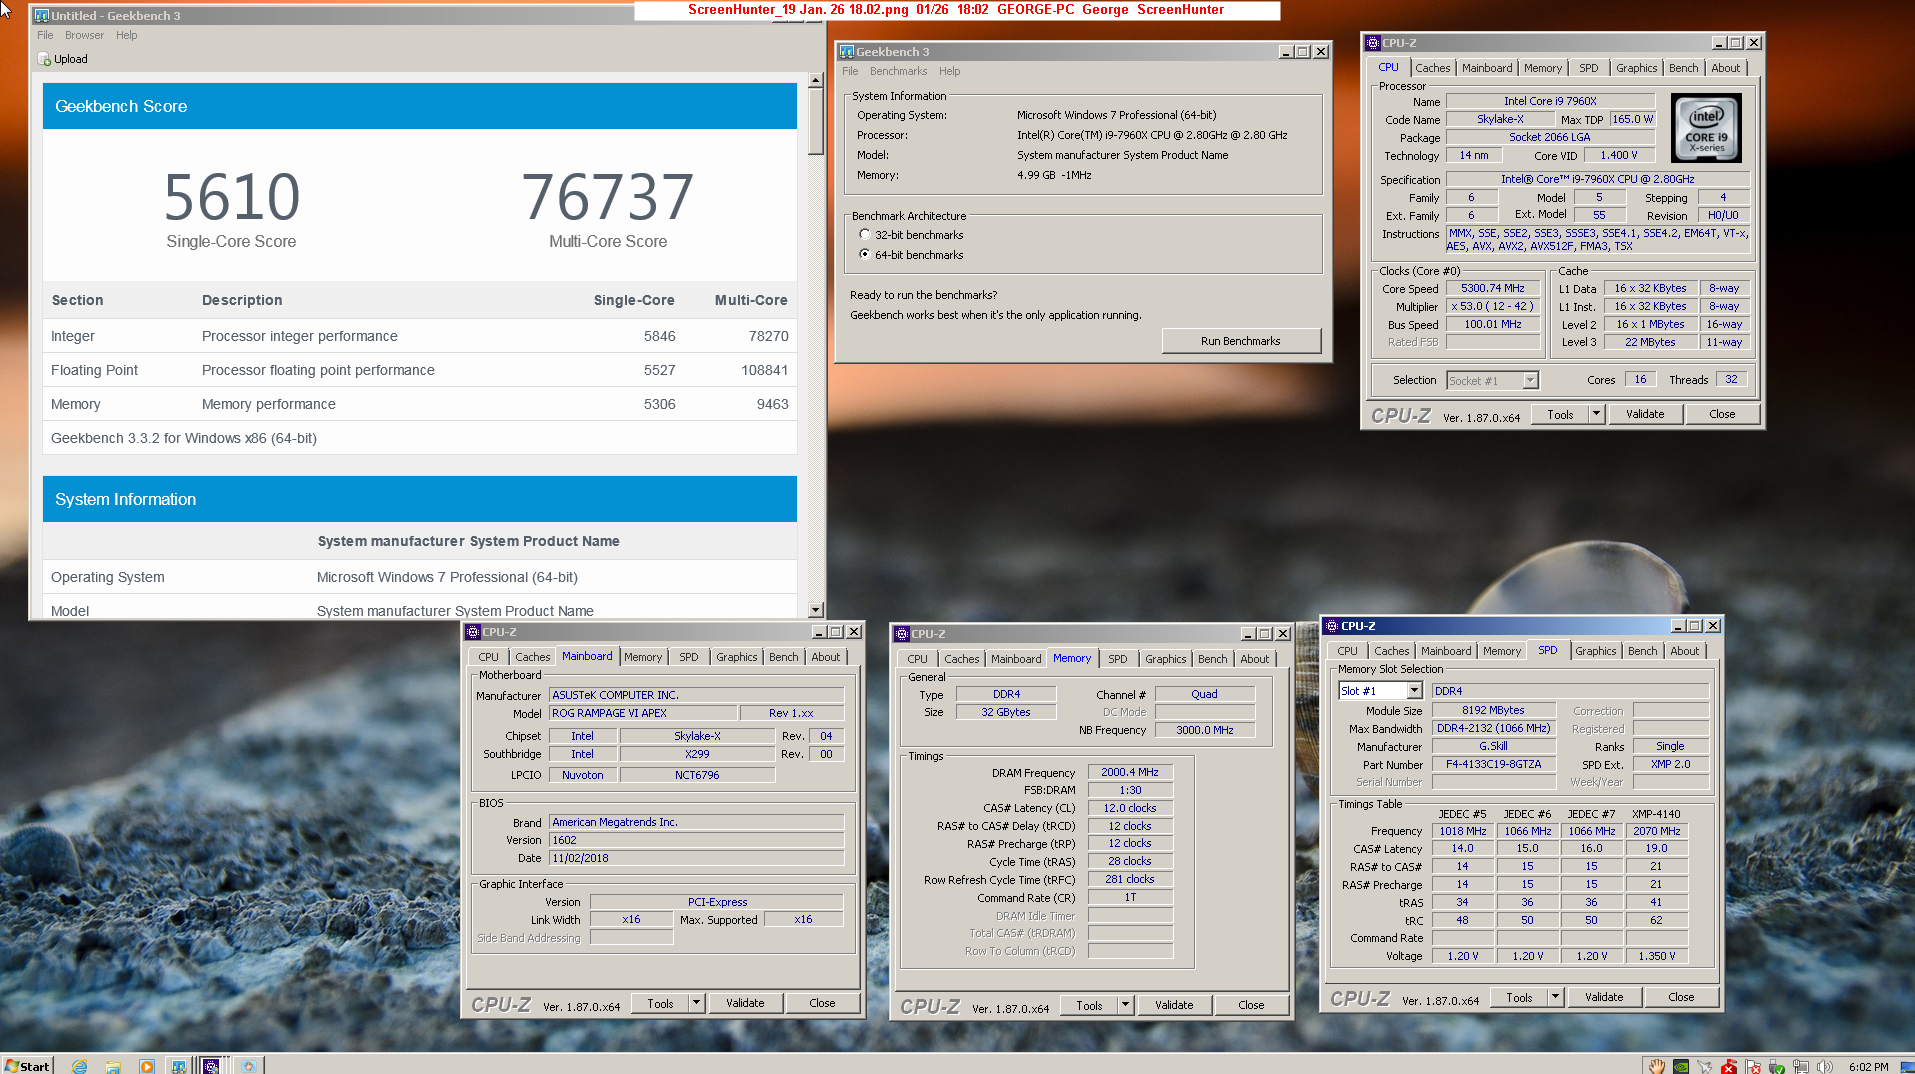
Task: Click Validate in CPU-Z CPU window
Action: (x=1645, y=414)
